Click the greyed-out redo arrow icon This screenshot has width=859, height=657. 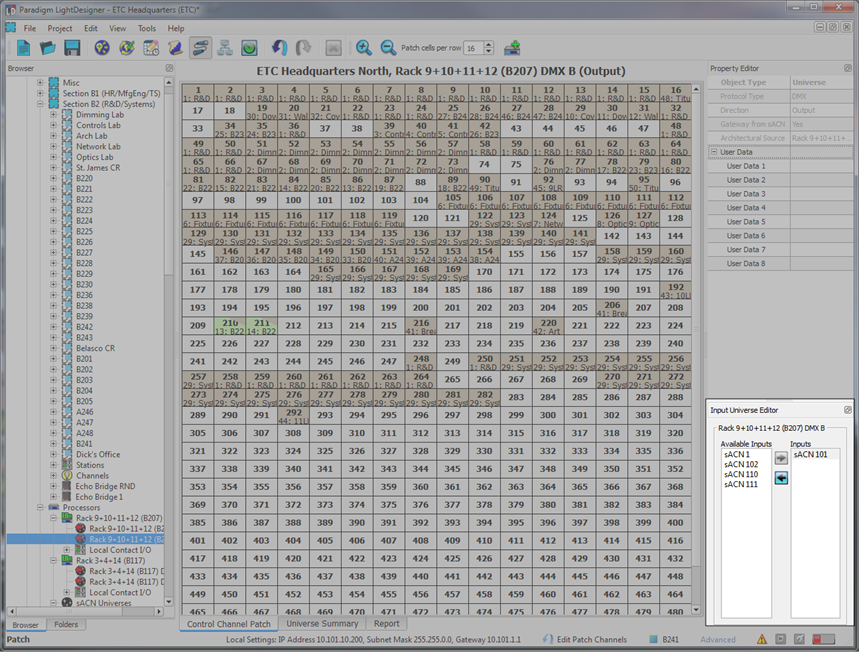pos(303,48)
